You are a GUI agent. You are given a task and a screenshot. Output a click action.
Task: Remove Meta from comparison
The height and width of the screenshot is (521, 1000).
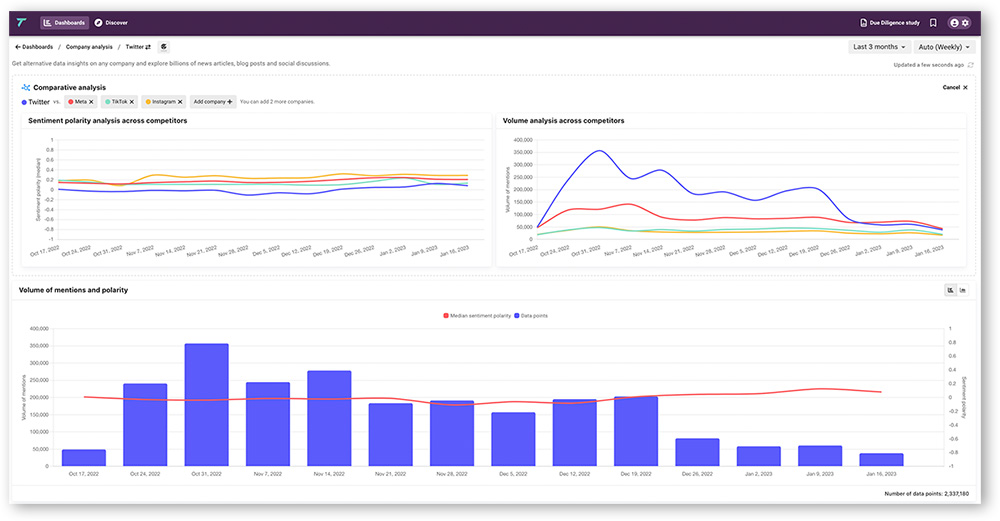(x=91, y=102)
